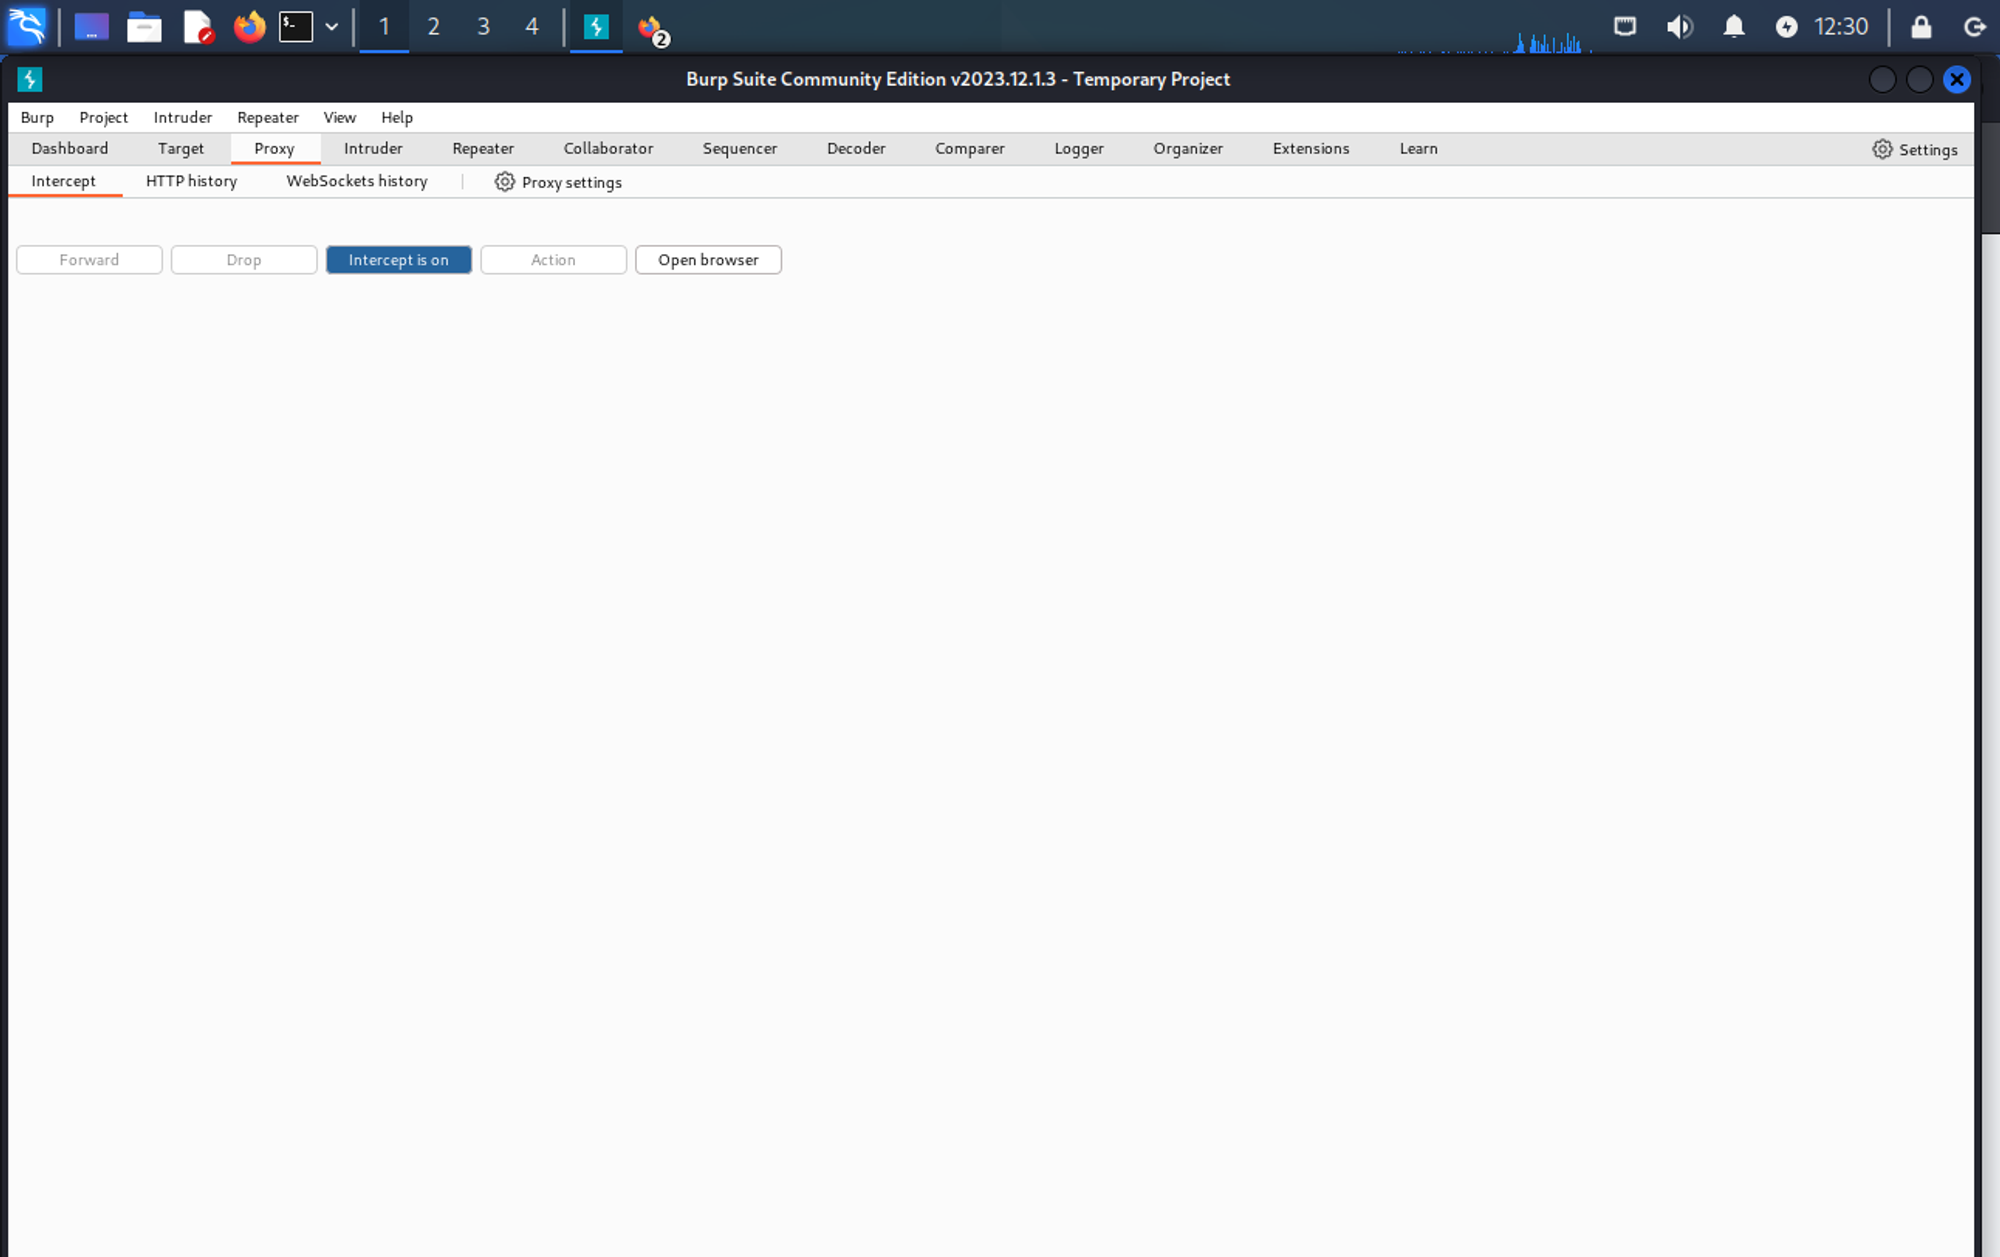
Task: Open the volume control tray icon
Action: coord(1680,26)
